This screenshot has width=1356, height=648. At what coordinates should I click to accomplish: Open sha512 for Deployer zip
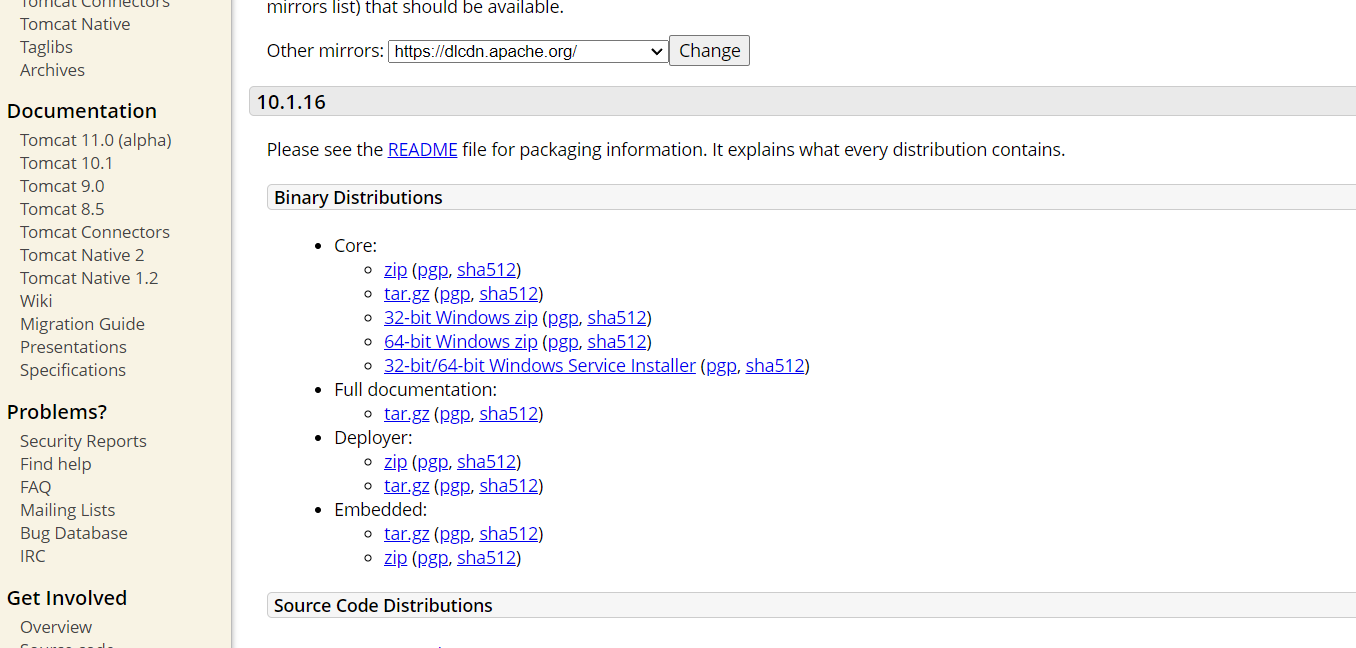486,462
